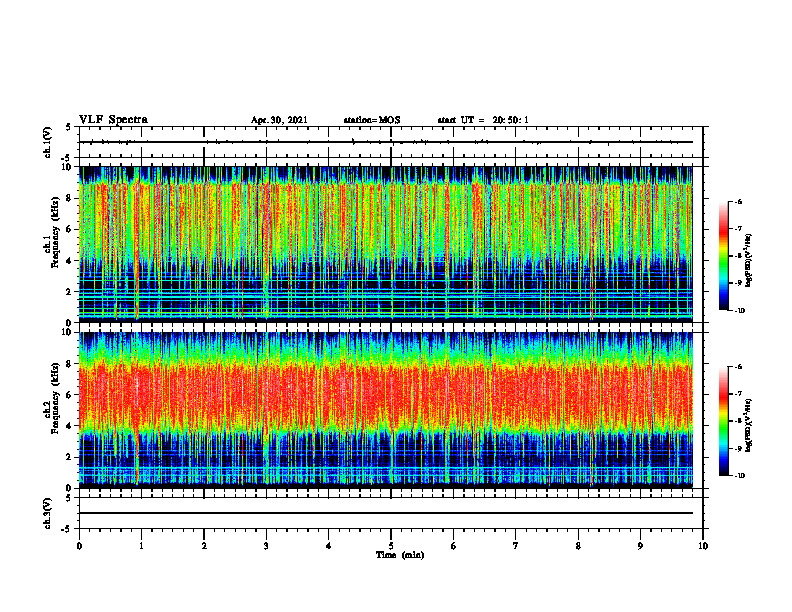Click the time axis tick label "7"

coord(516,546)
